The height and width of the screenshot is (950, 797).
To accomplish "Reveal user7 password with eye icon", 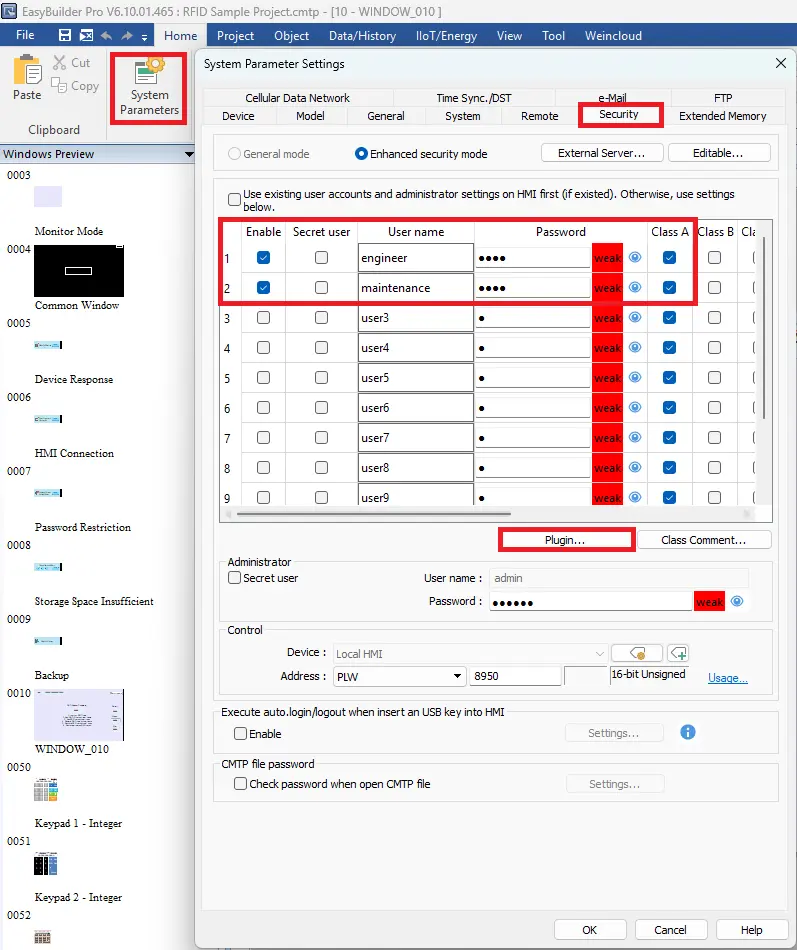I will click(635, 437).
